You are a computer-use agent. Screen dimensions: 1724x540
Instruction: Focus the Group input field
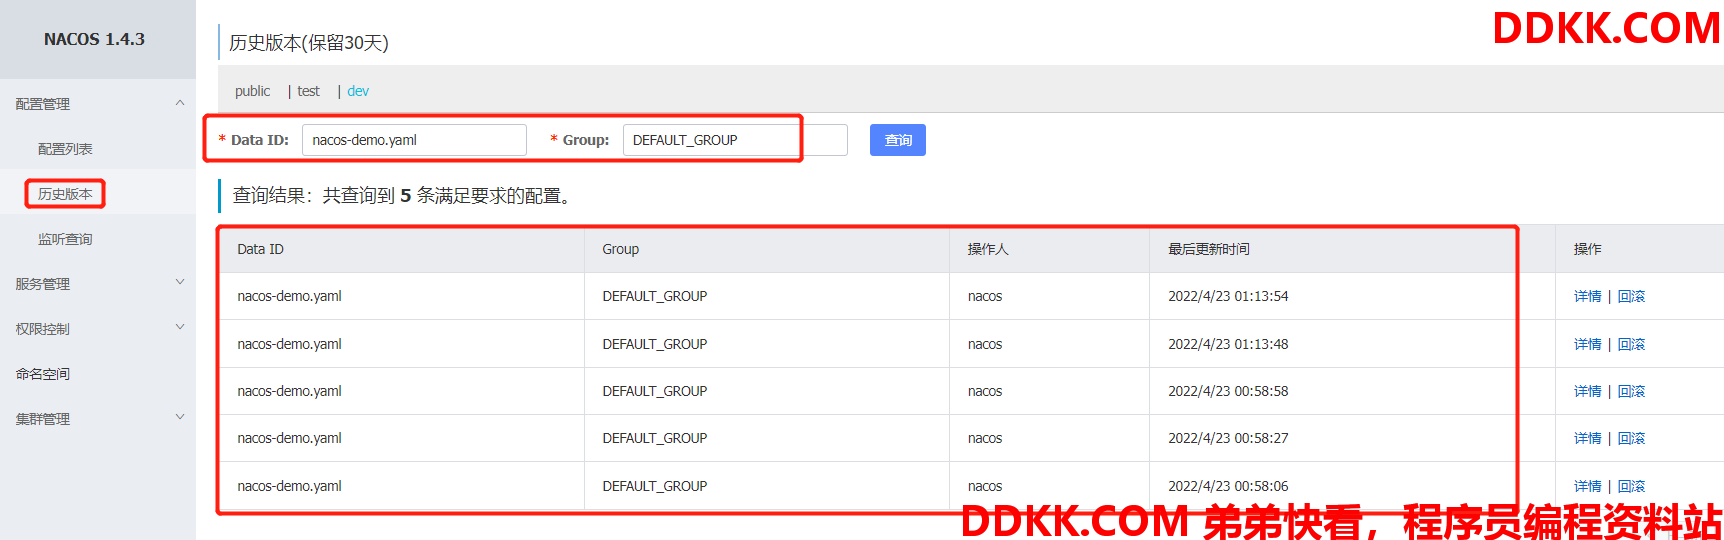[735, 140]
